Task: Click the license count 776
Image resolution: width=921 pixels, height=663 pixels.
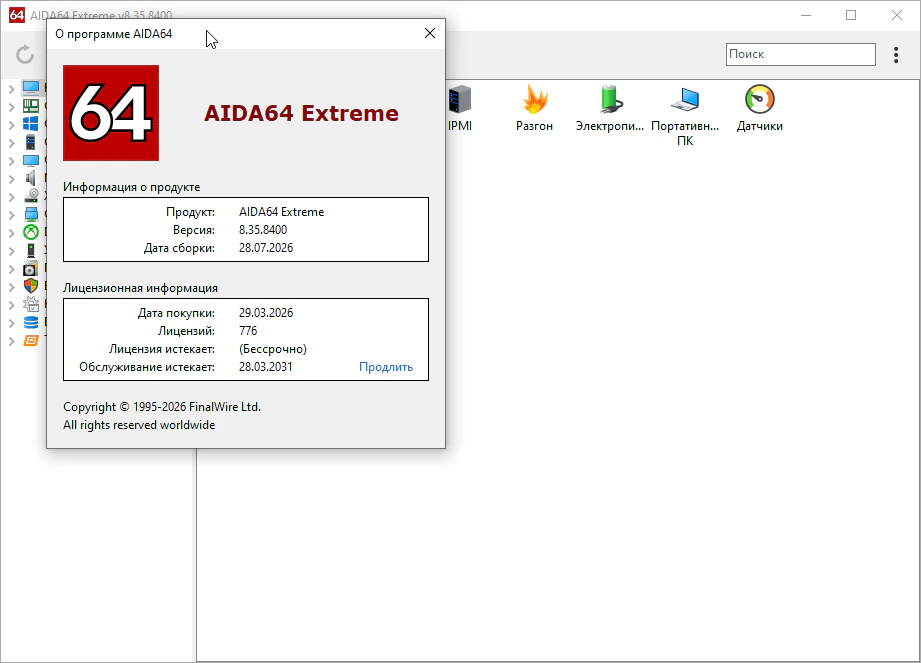Action: 248,331
